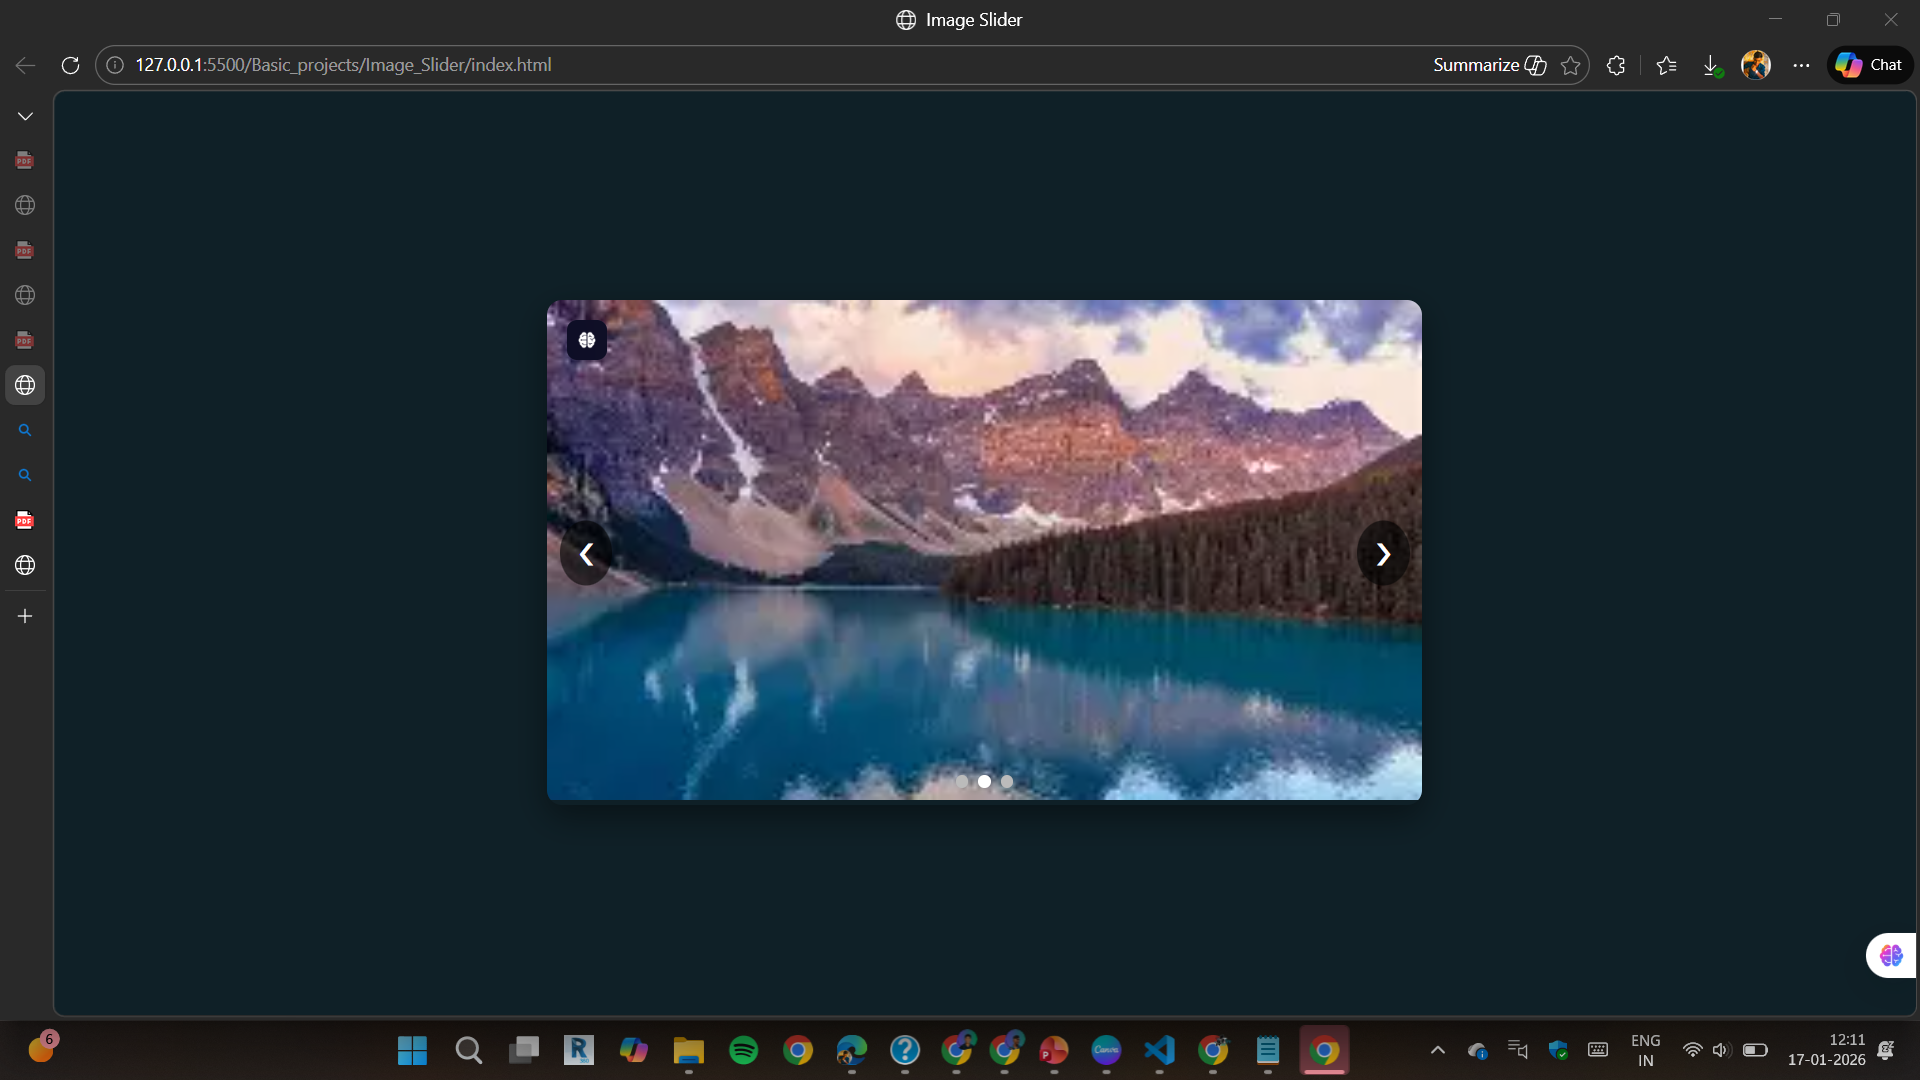Open Spotify from the taskbar

click(743, 1050)
